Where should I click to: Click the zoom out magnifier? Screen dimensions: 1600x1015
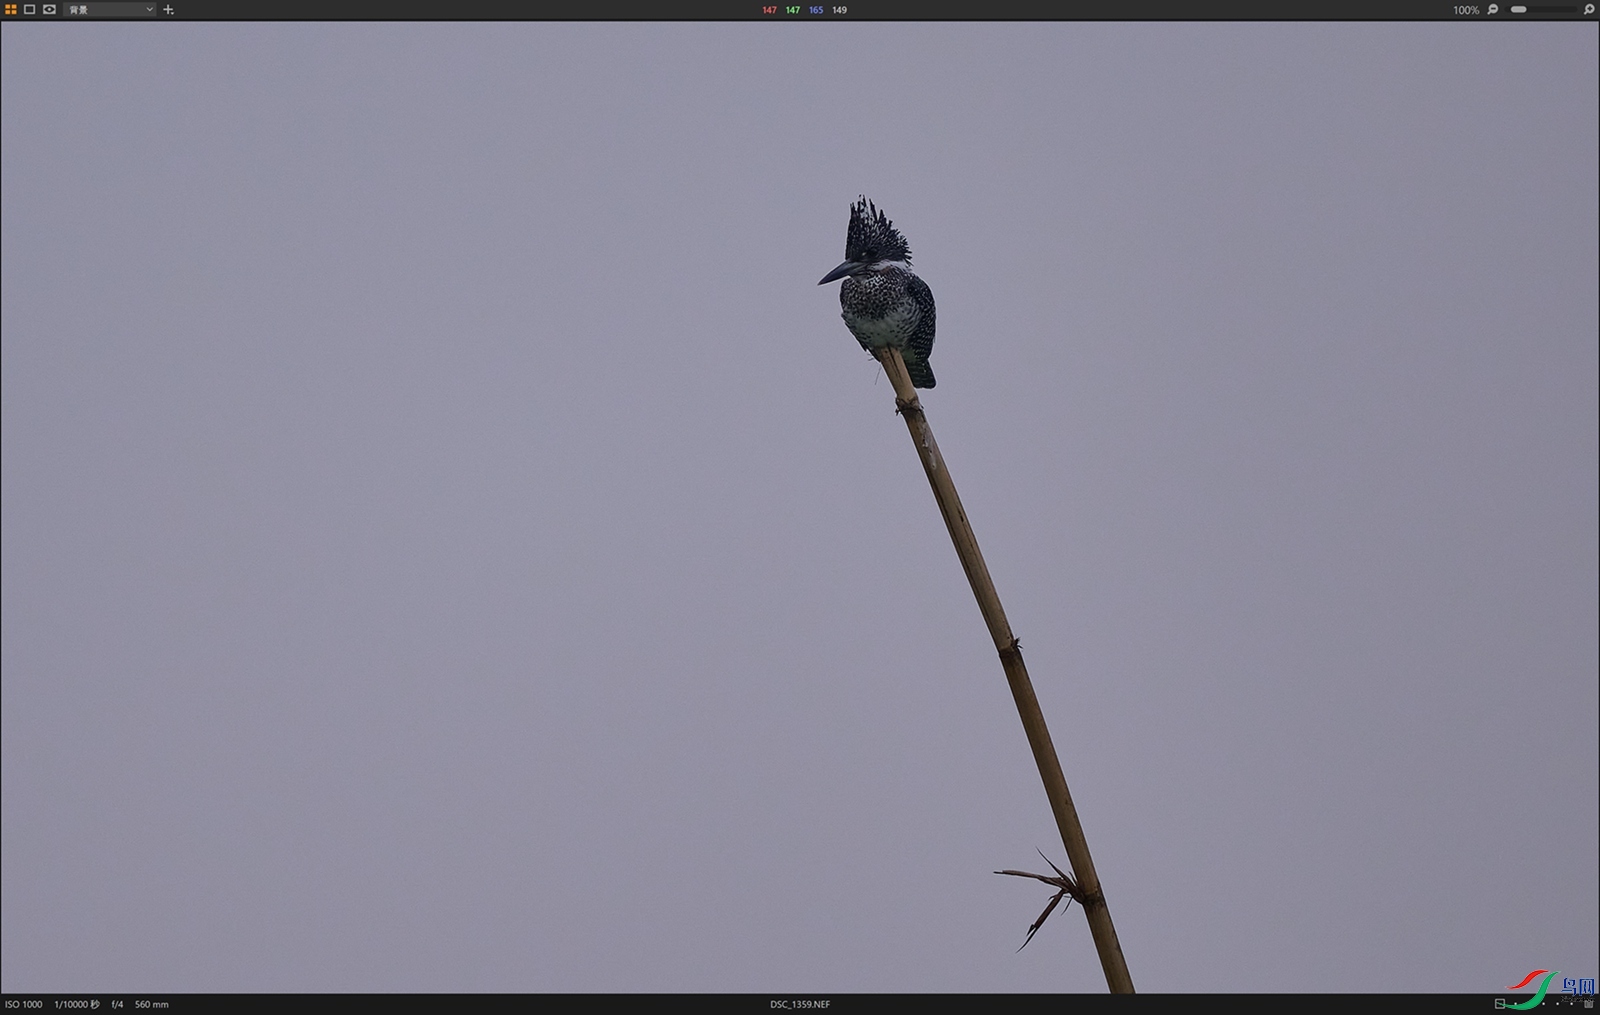click(x=1493, y=9)
